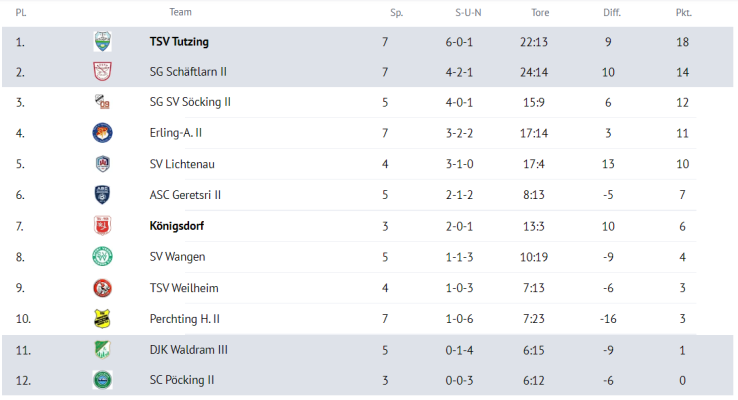
Task: Open the Königsdorf team name link
Action: pyautogui.click(x=176, y=226)
